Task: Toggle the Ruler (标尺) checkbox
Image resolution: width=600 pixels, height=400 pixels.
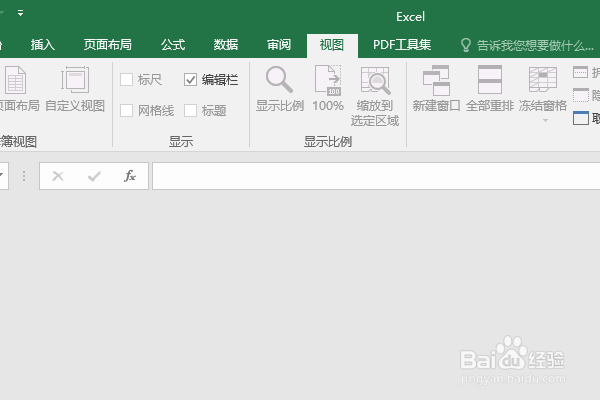Action: click(x=126, y=80)
